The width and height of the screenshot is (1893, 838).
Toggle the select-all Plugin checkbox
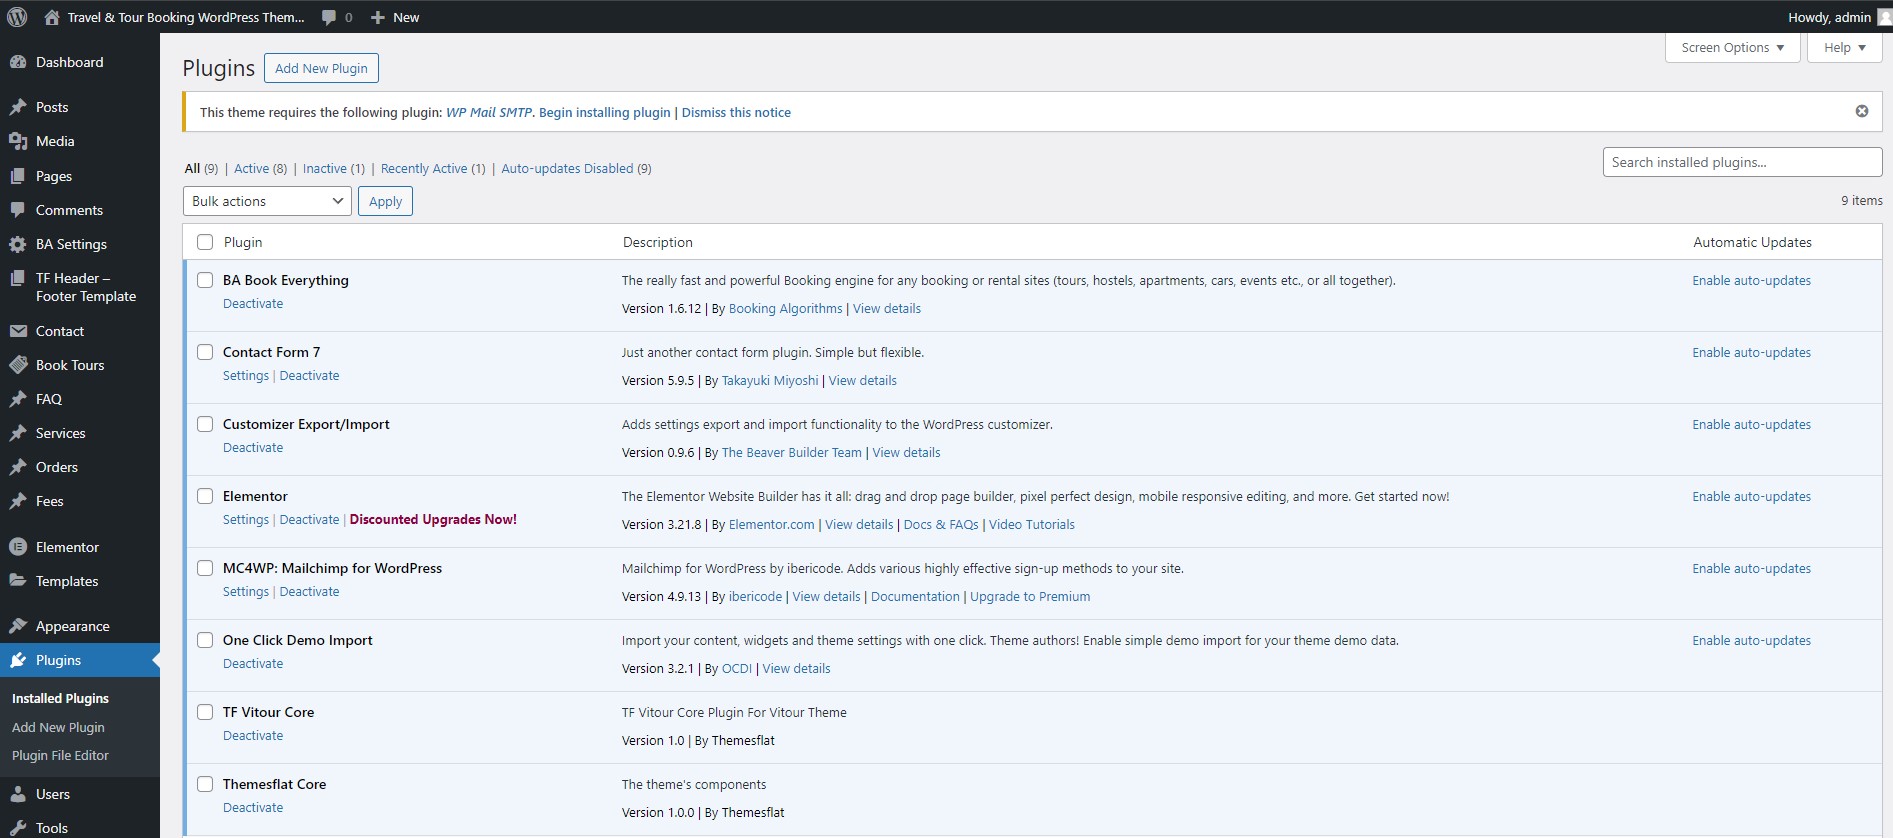(205, 242)
